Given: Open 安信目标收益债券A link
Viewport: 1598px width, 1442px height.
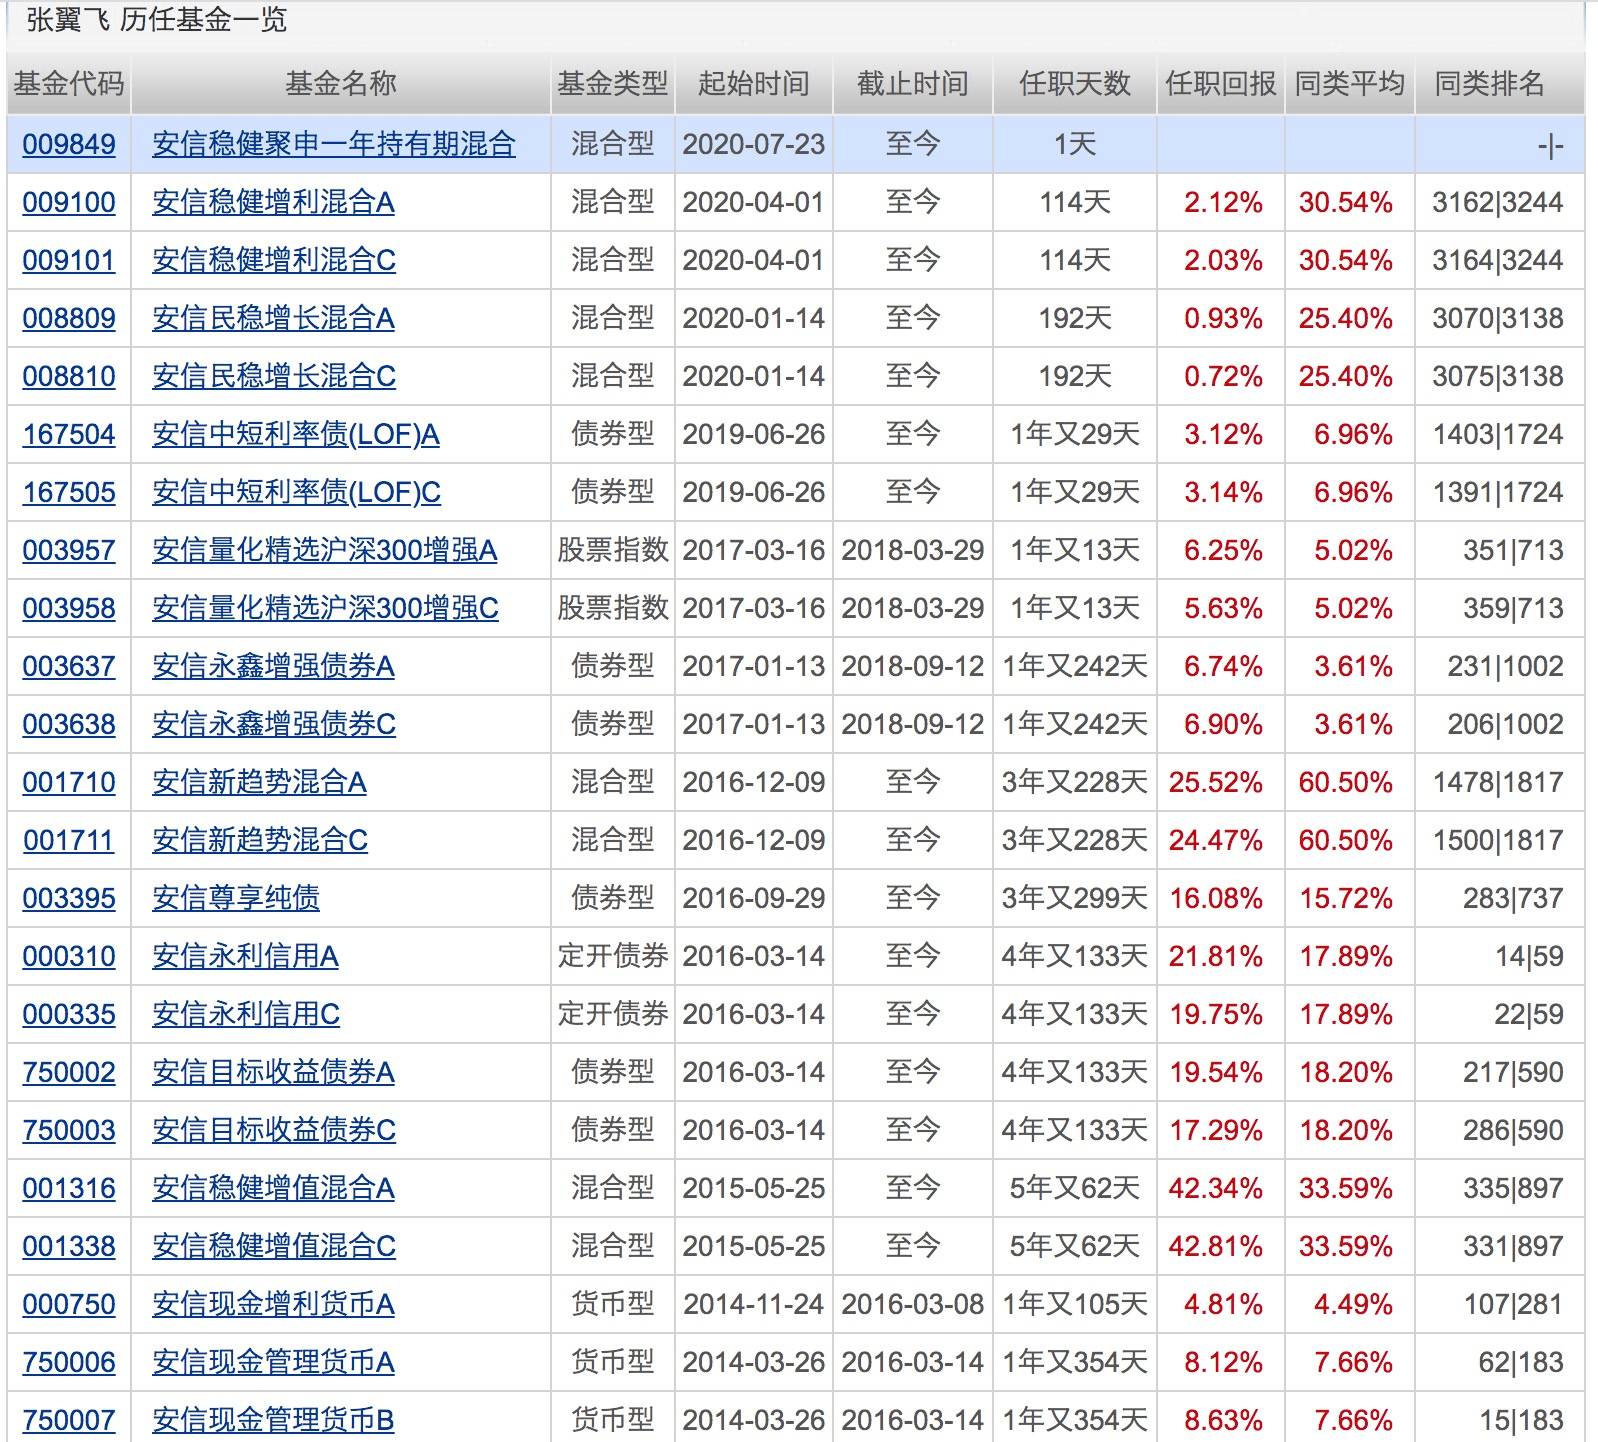Looking at the screenshot, I should 273,1072.
